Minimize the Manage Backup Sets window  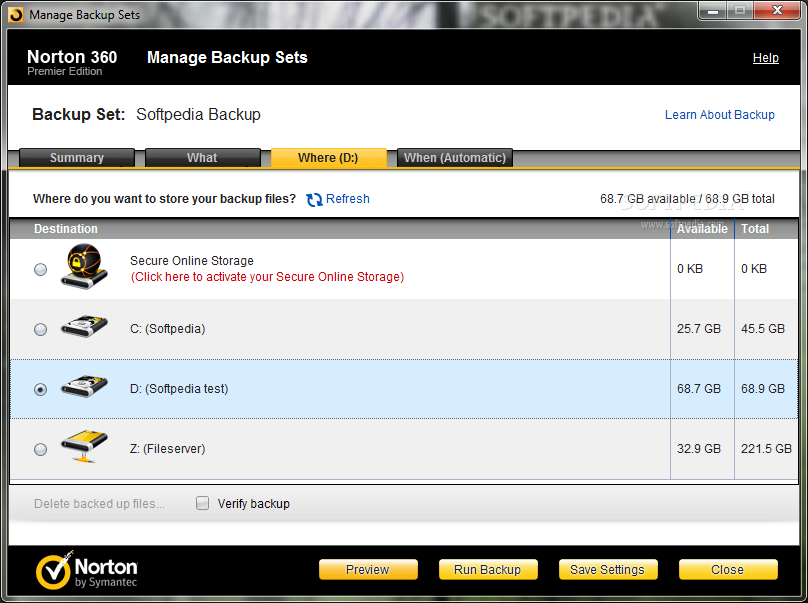pos(713,11)
